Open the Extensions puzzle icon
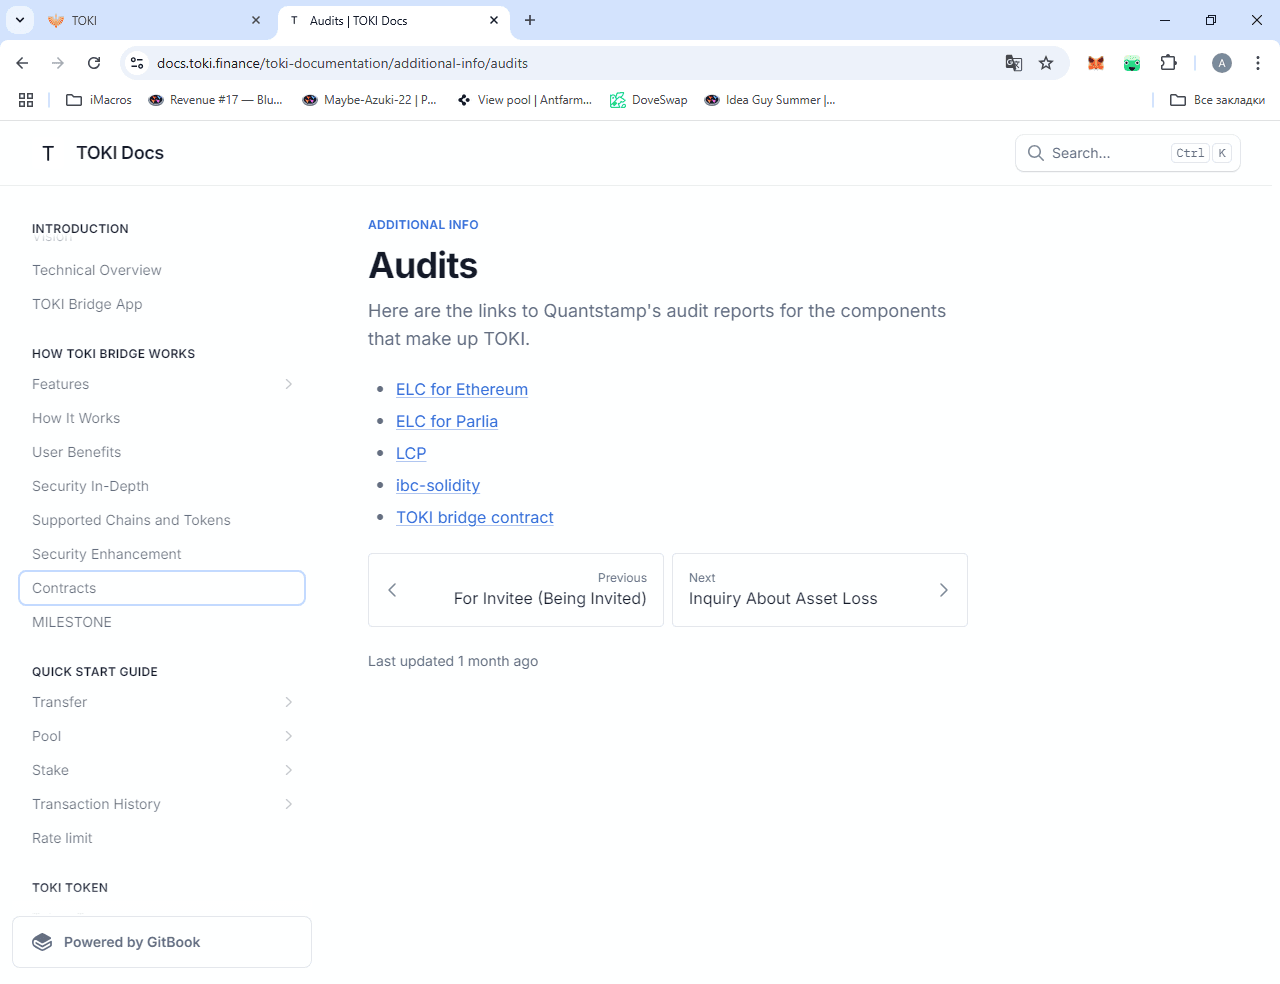 pyautogui.click(x=1168, y=63)
